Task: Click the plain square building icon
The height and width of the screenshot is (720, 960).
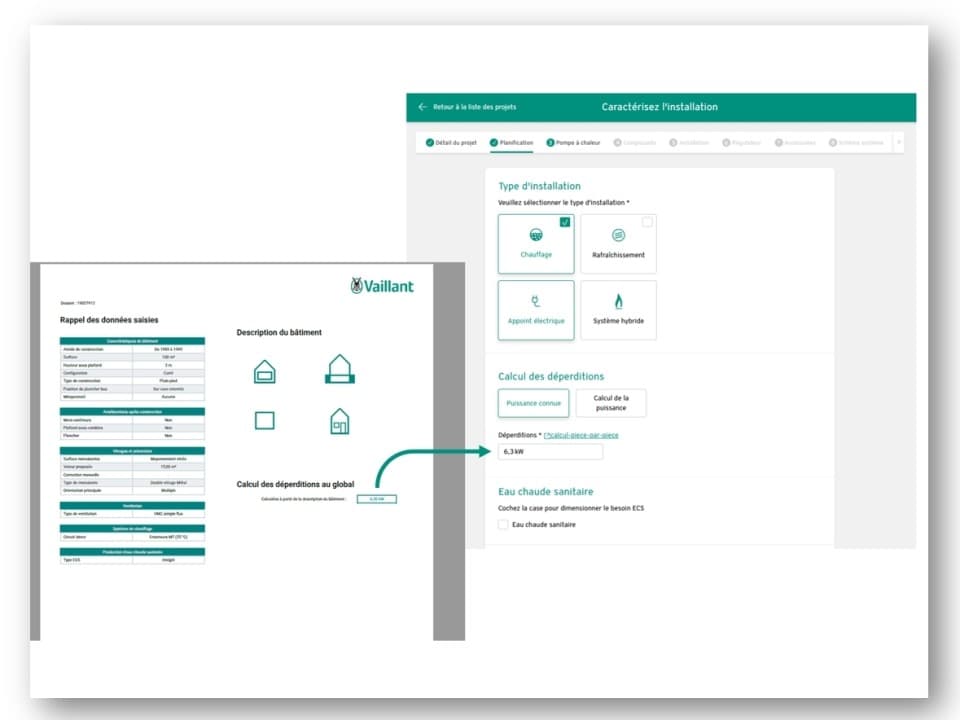Action: (264, 421)
